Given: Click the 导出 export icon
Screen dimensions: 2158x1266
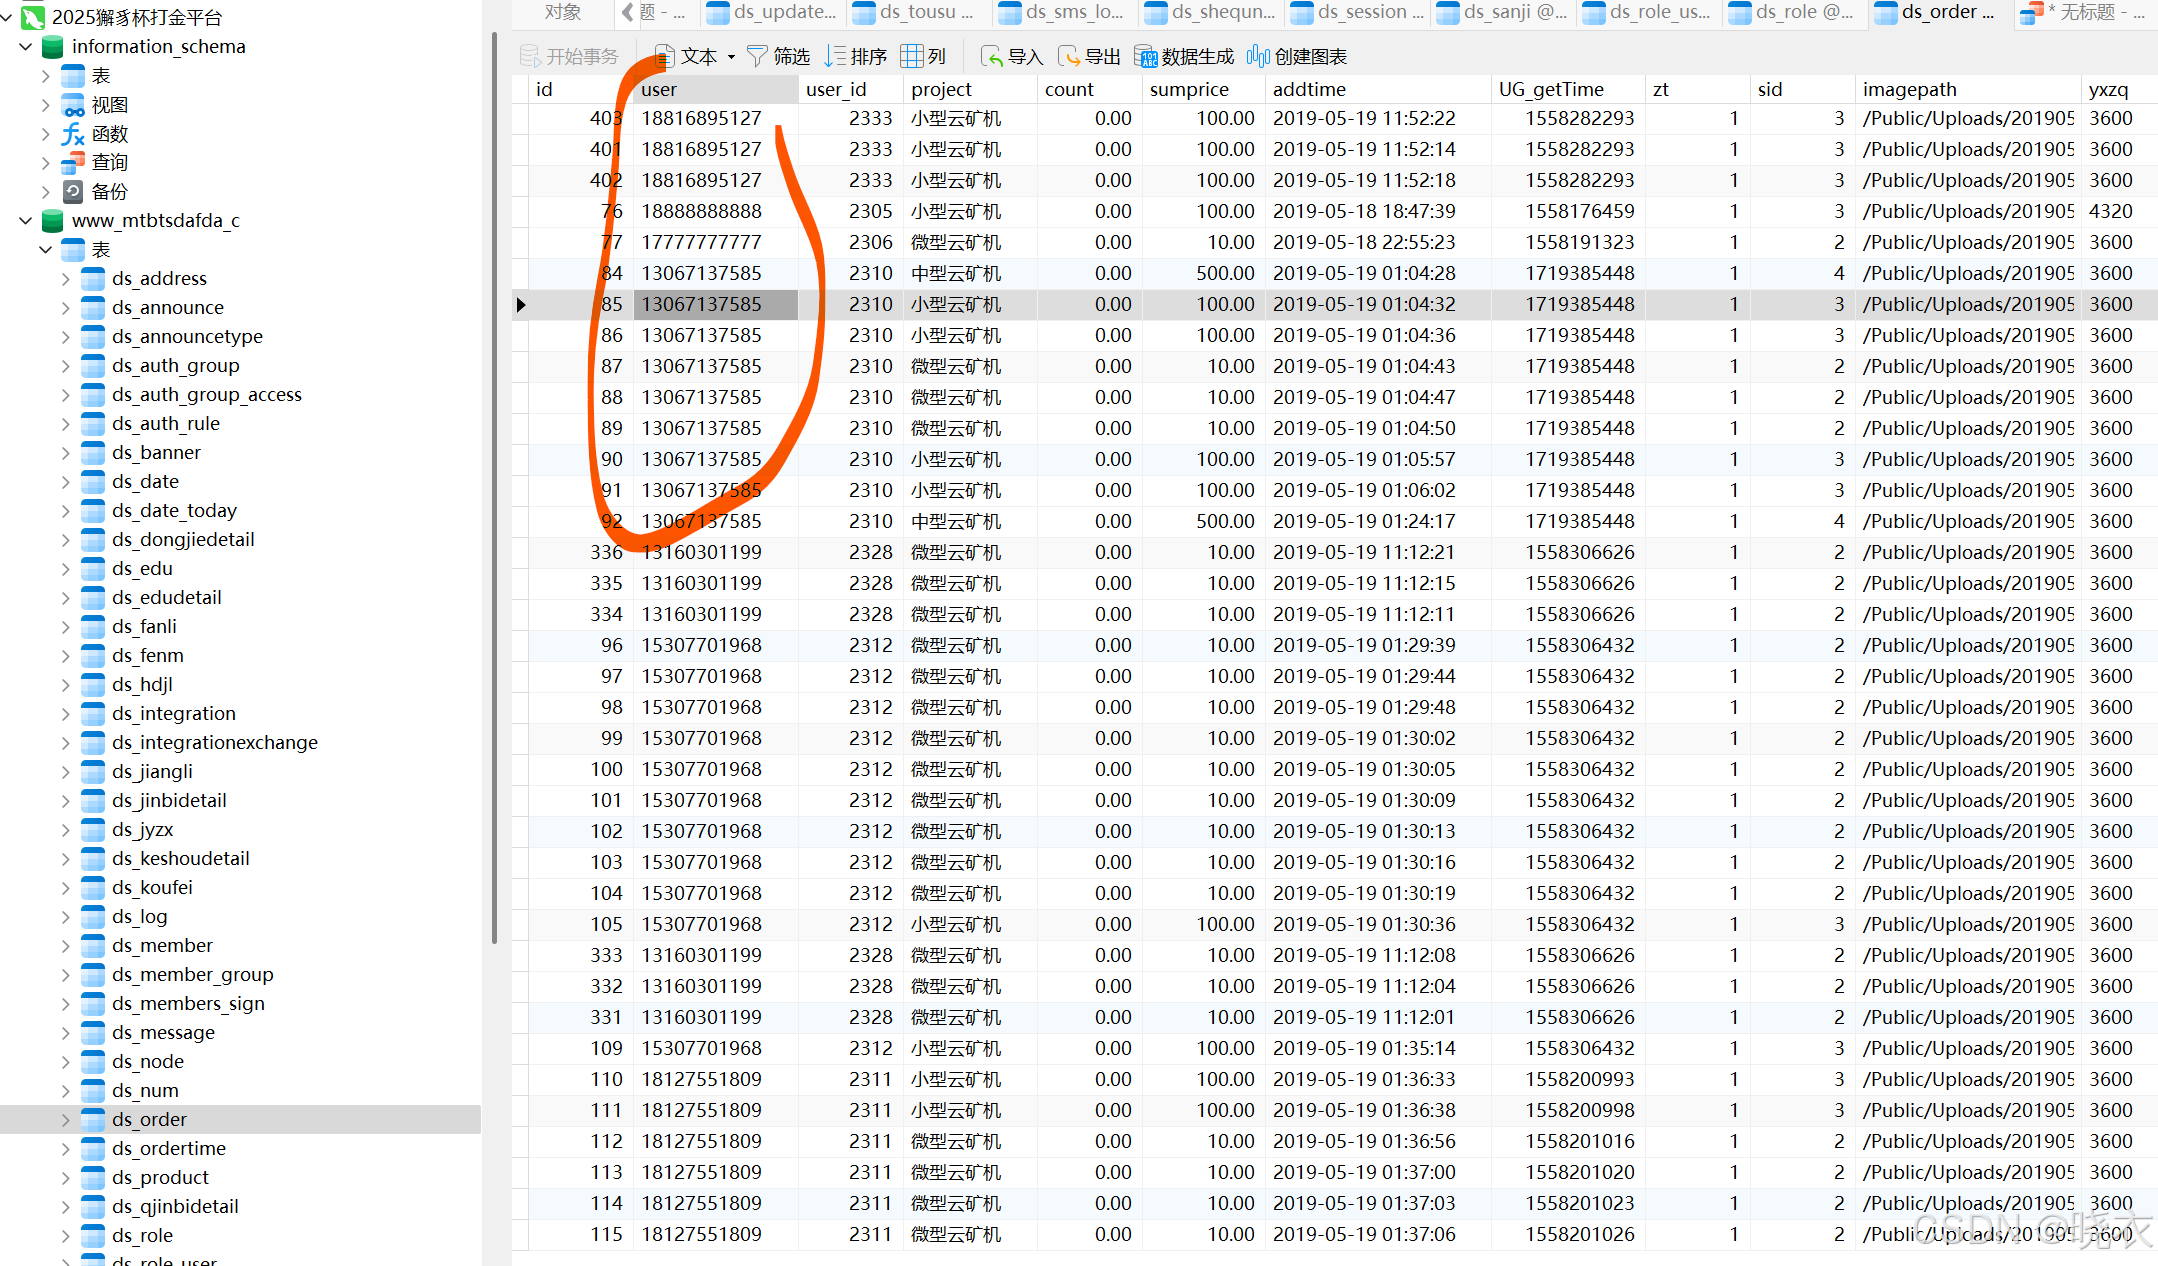Looking at the screenshot, I should pyautogui.click(x=1069, y=56).
